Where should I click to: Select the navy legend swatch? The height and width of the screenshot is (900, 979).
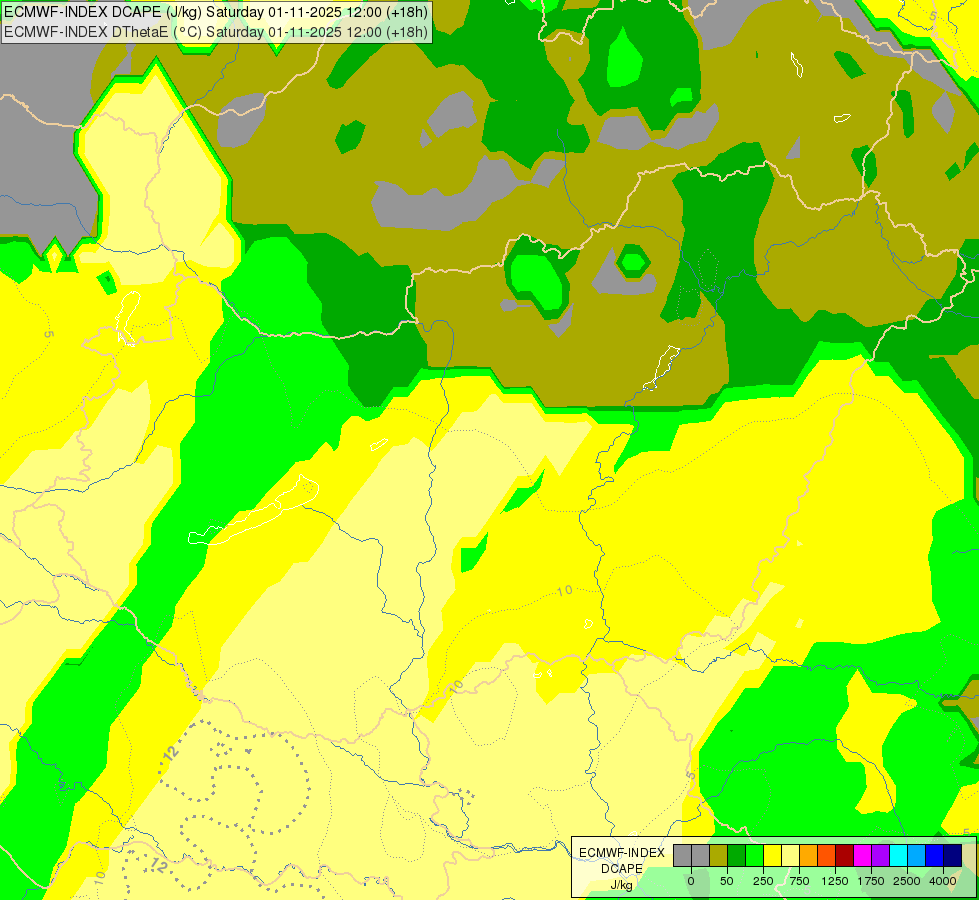pos(952,855)
